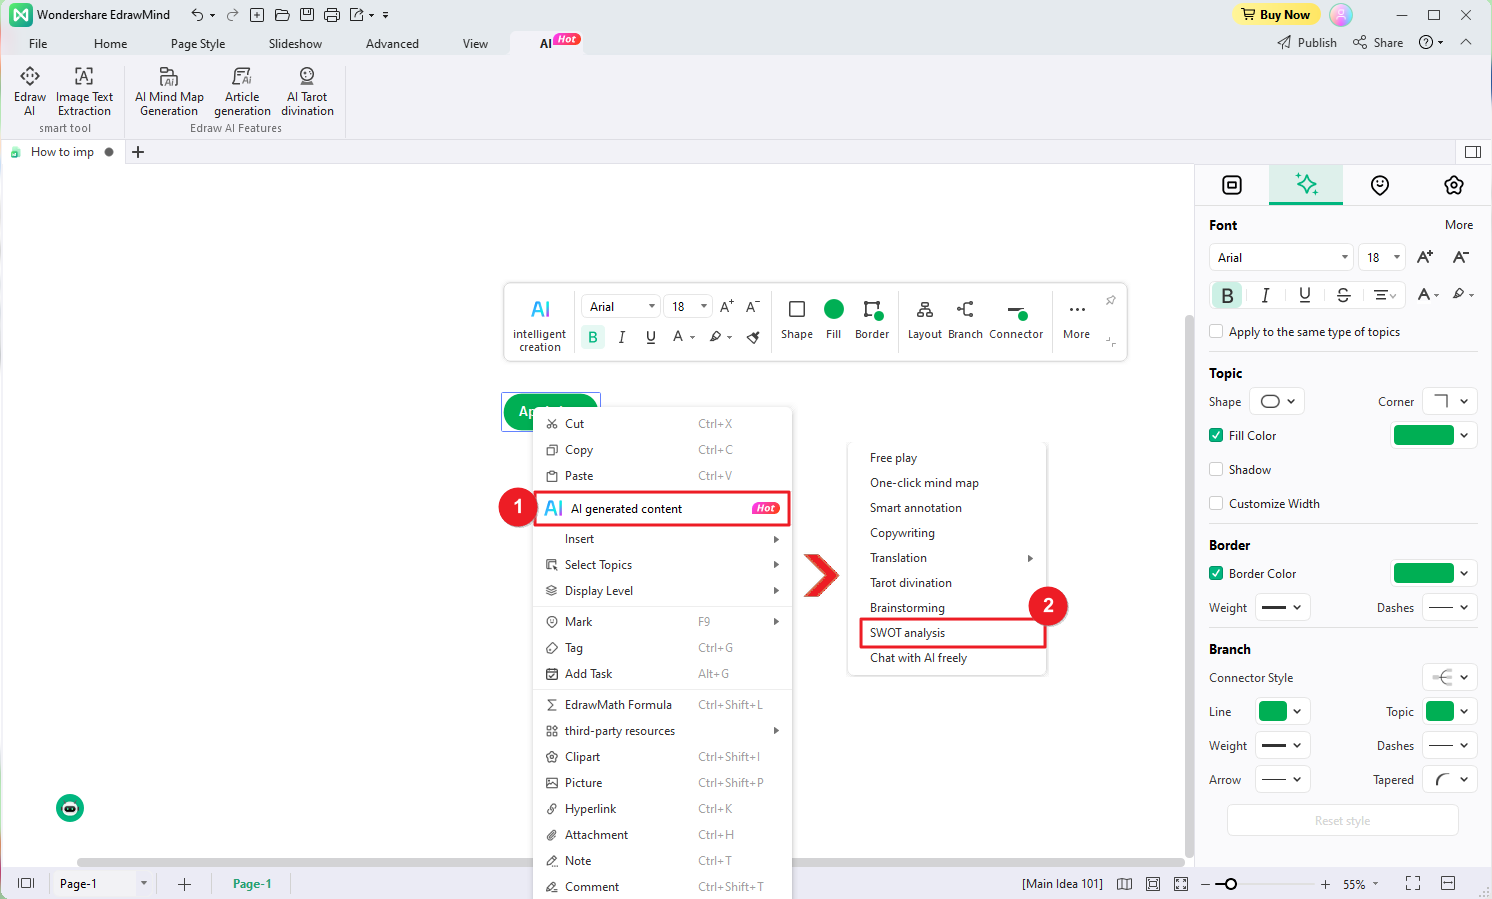
Task: Undo the last action
Action: (198, 15)
